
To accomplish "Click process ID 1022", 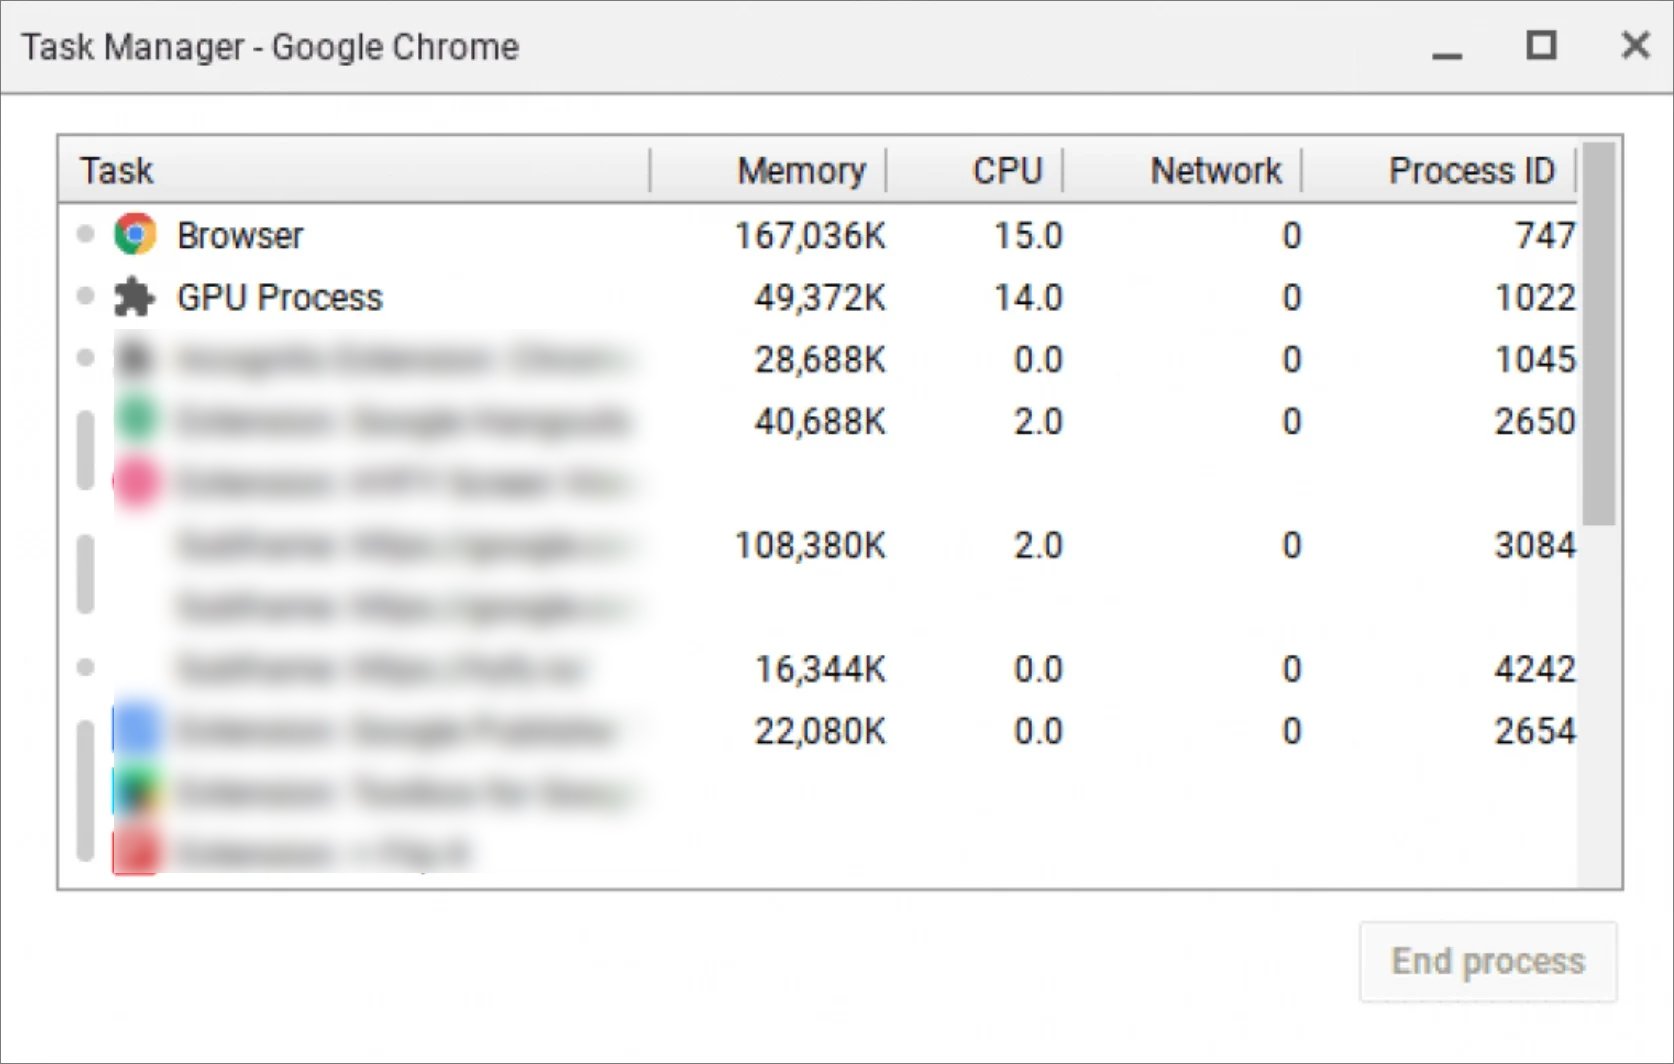I will point(1535,298).
